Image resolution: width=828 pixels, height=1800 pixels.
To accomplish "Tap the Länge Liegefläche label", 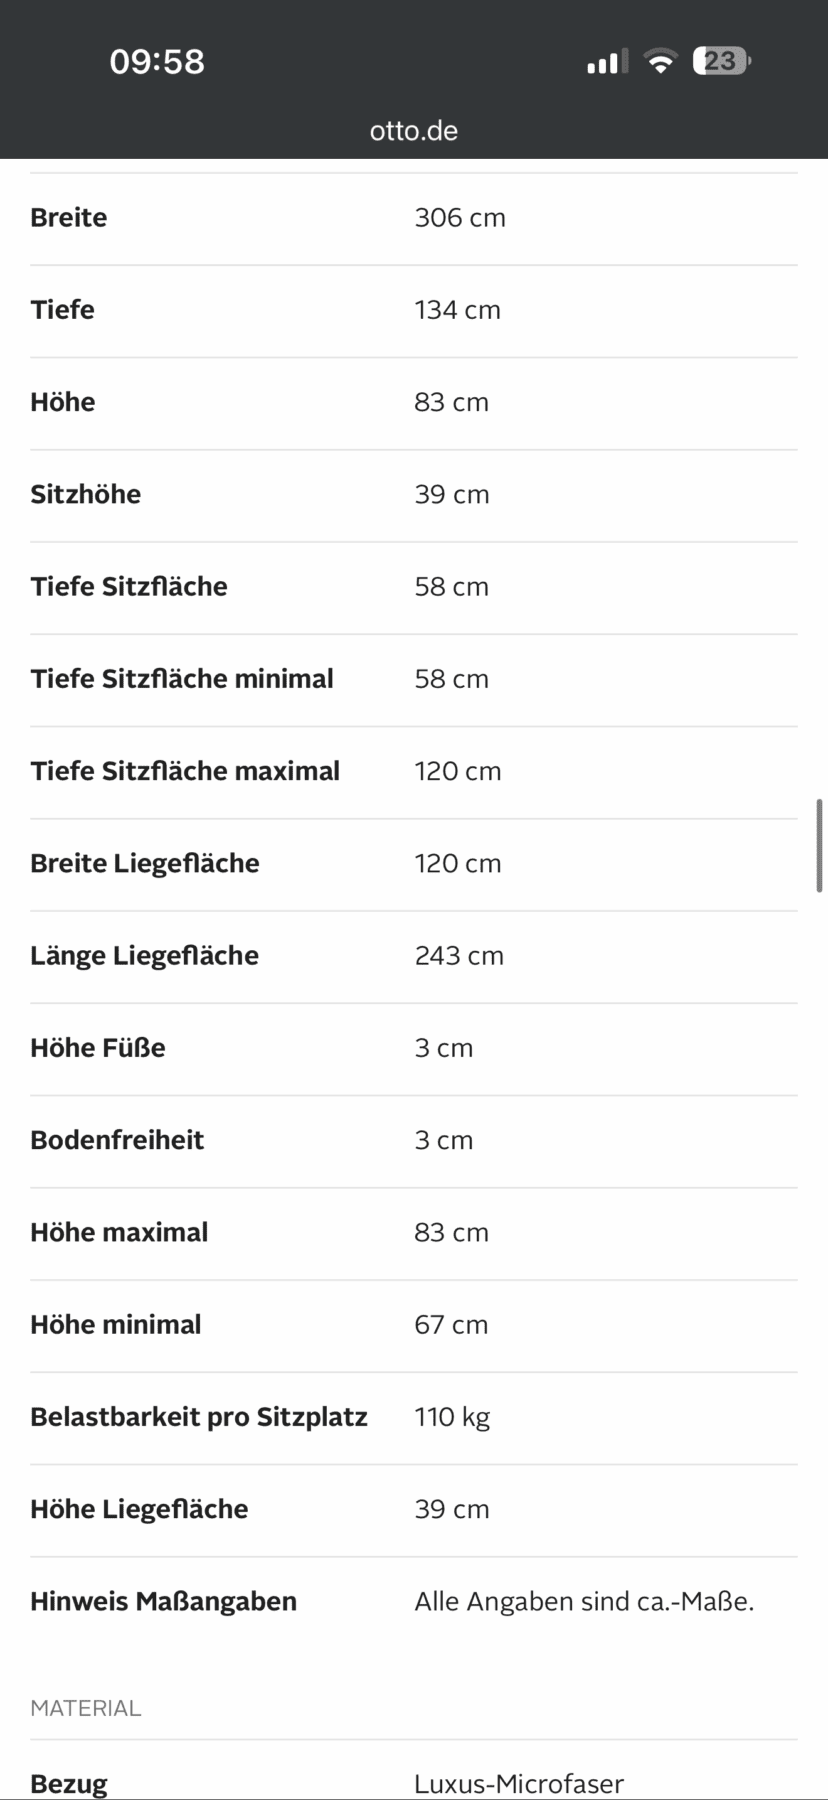I will click(144, 956).
